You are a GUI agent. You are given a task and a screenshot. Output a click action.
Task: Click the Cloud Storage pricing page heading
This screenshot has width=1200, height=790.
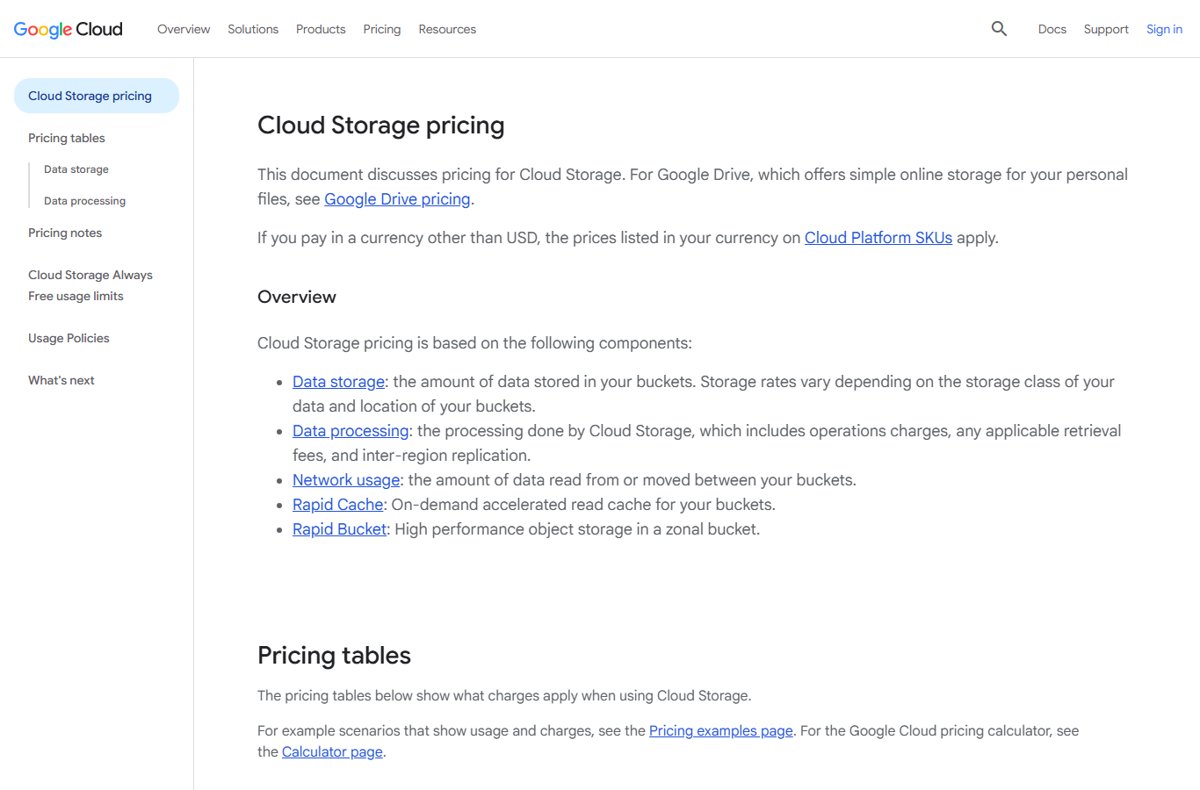click(381, 125)
